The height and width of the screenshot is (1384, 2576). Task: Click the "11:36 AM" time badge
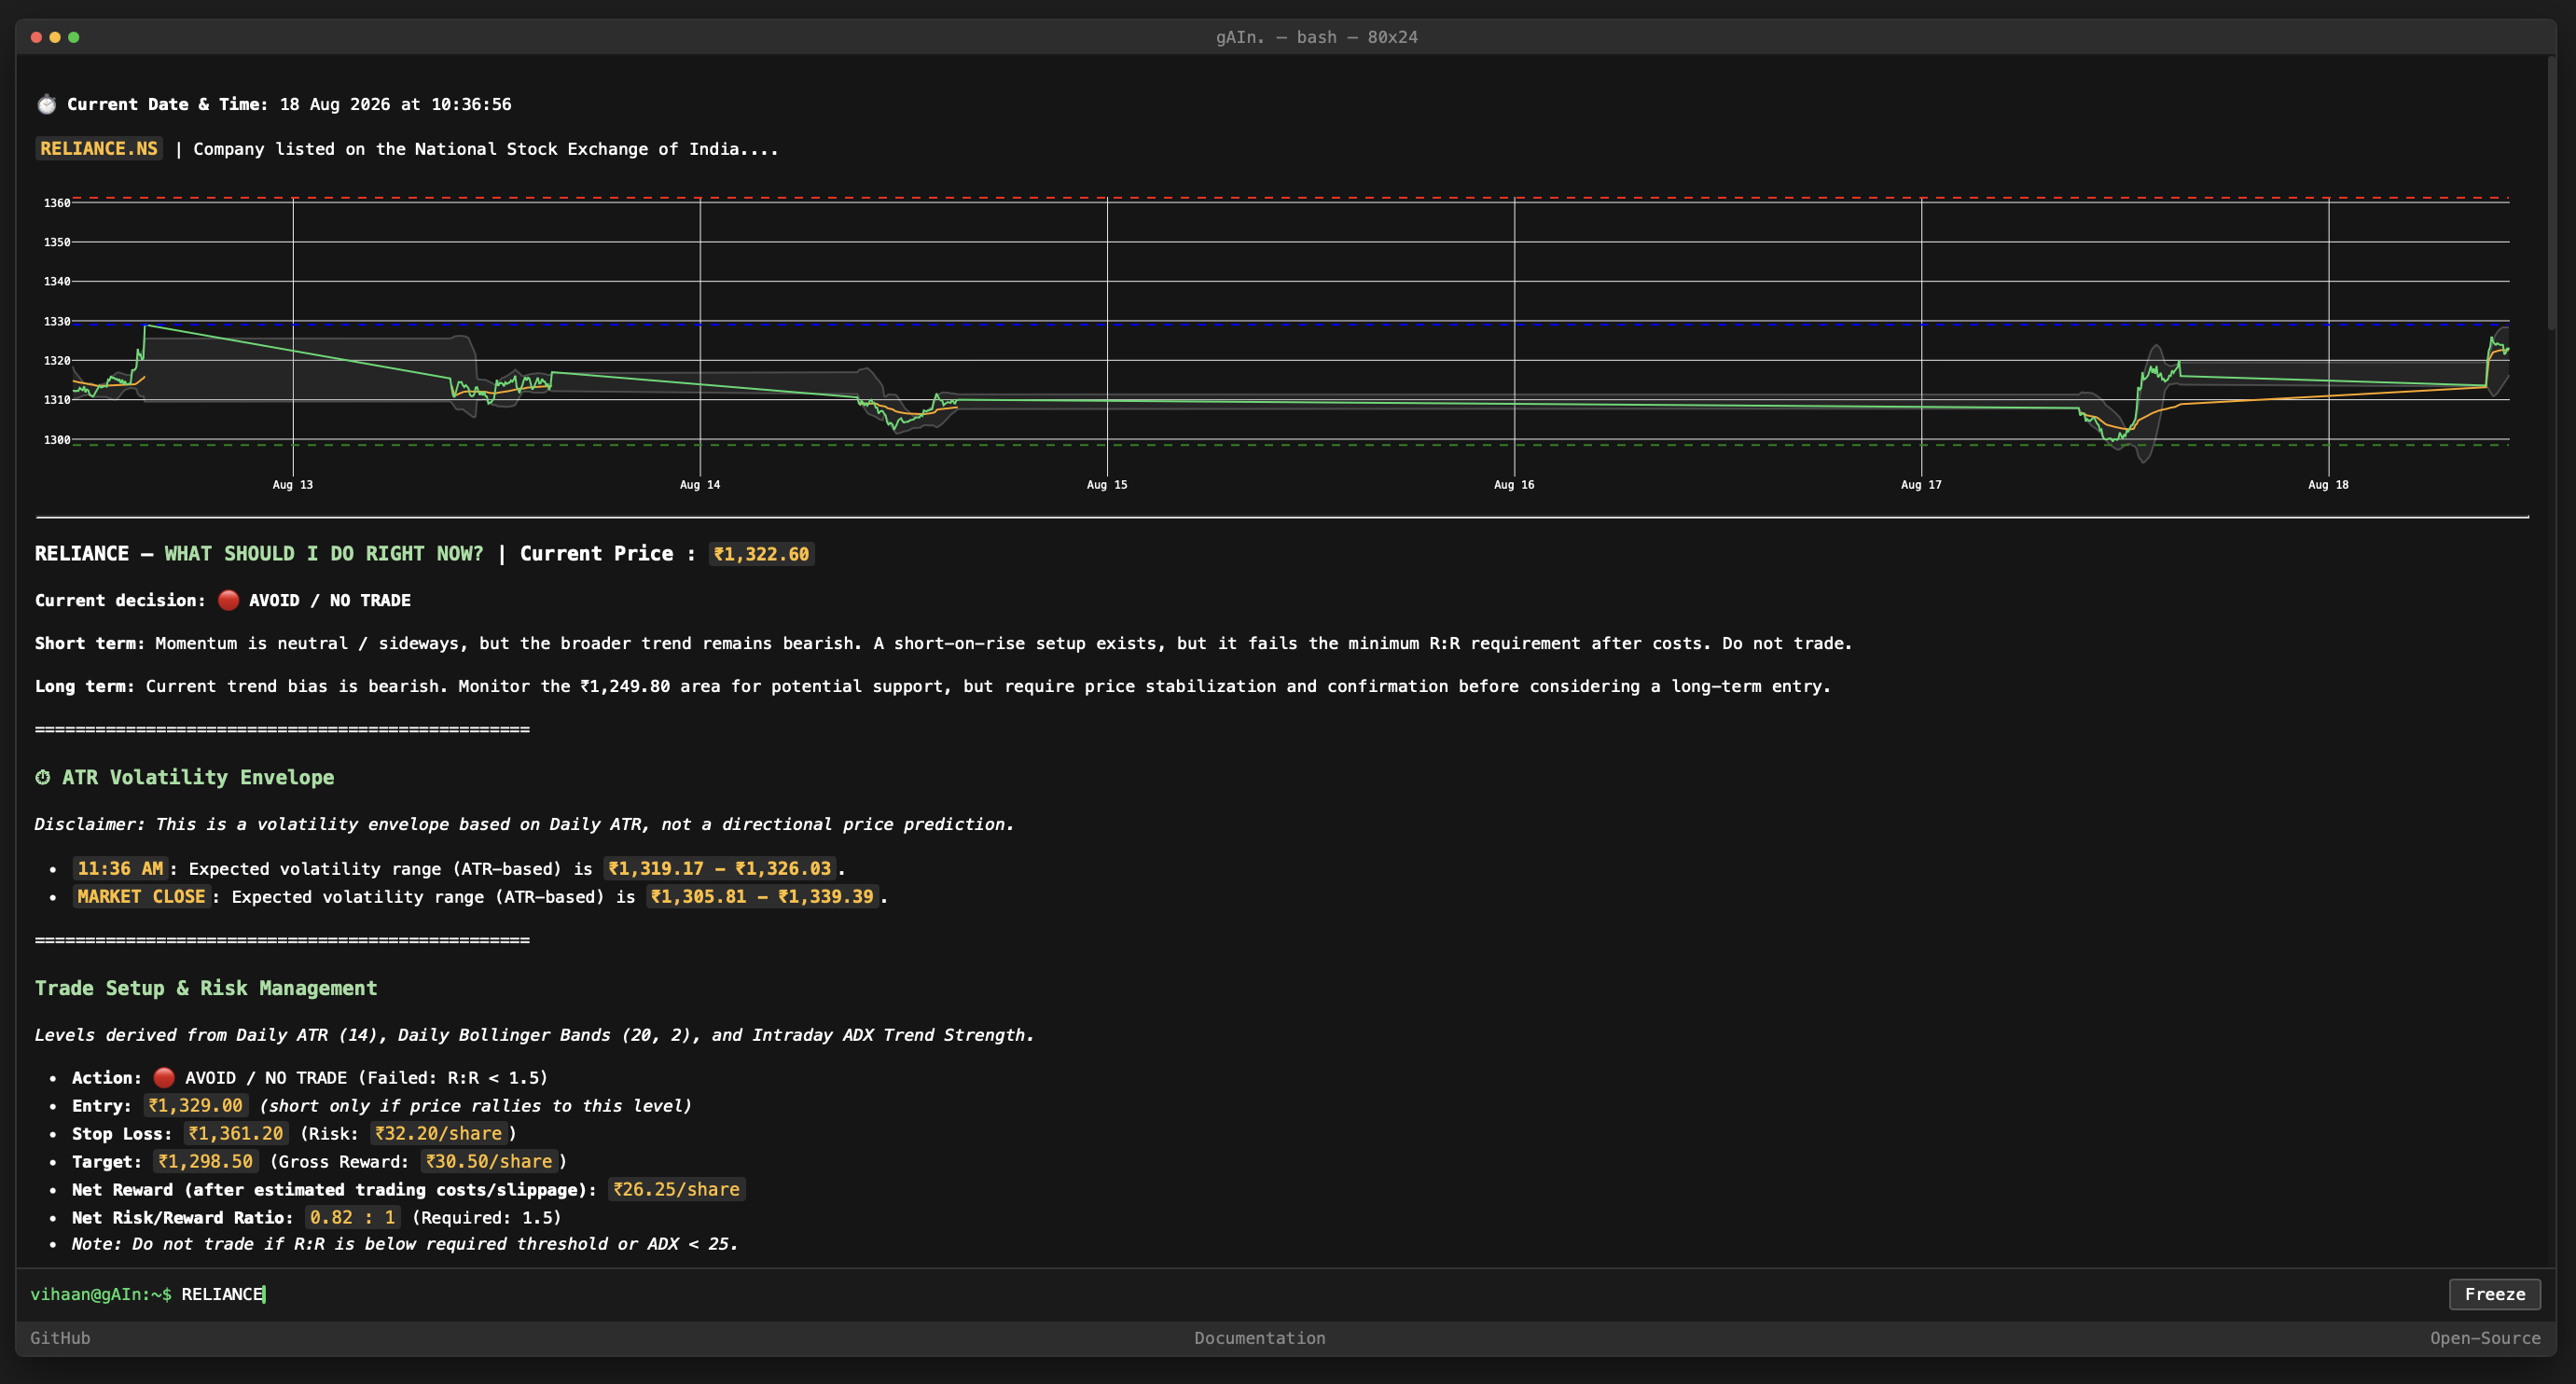point(120,869)
